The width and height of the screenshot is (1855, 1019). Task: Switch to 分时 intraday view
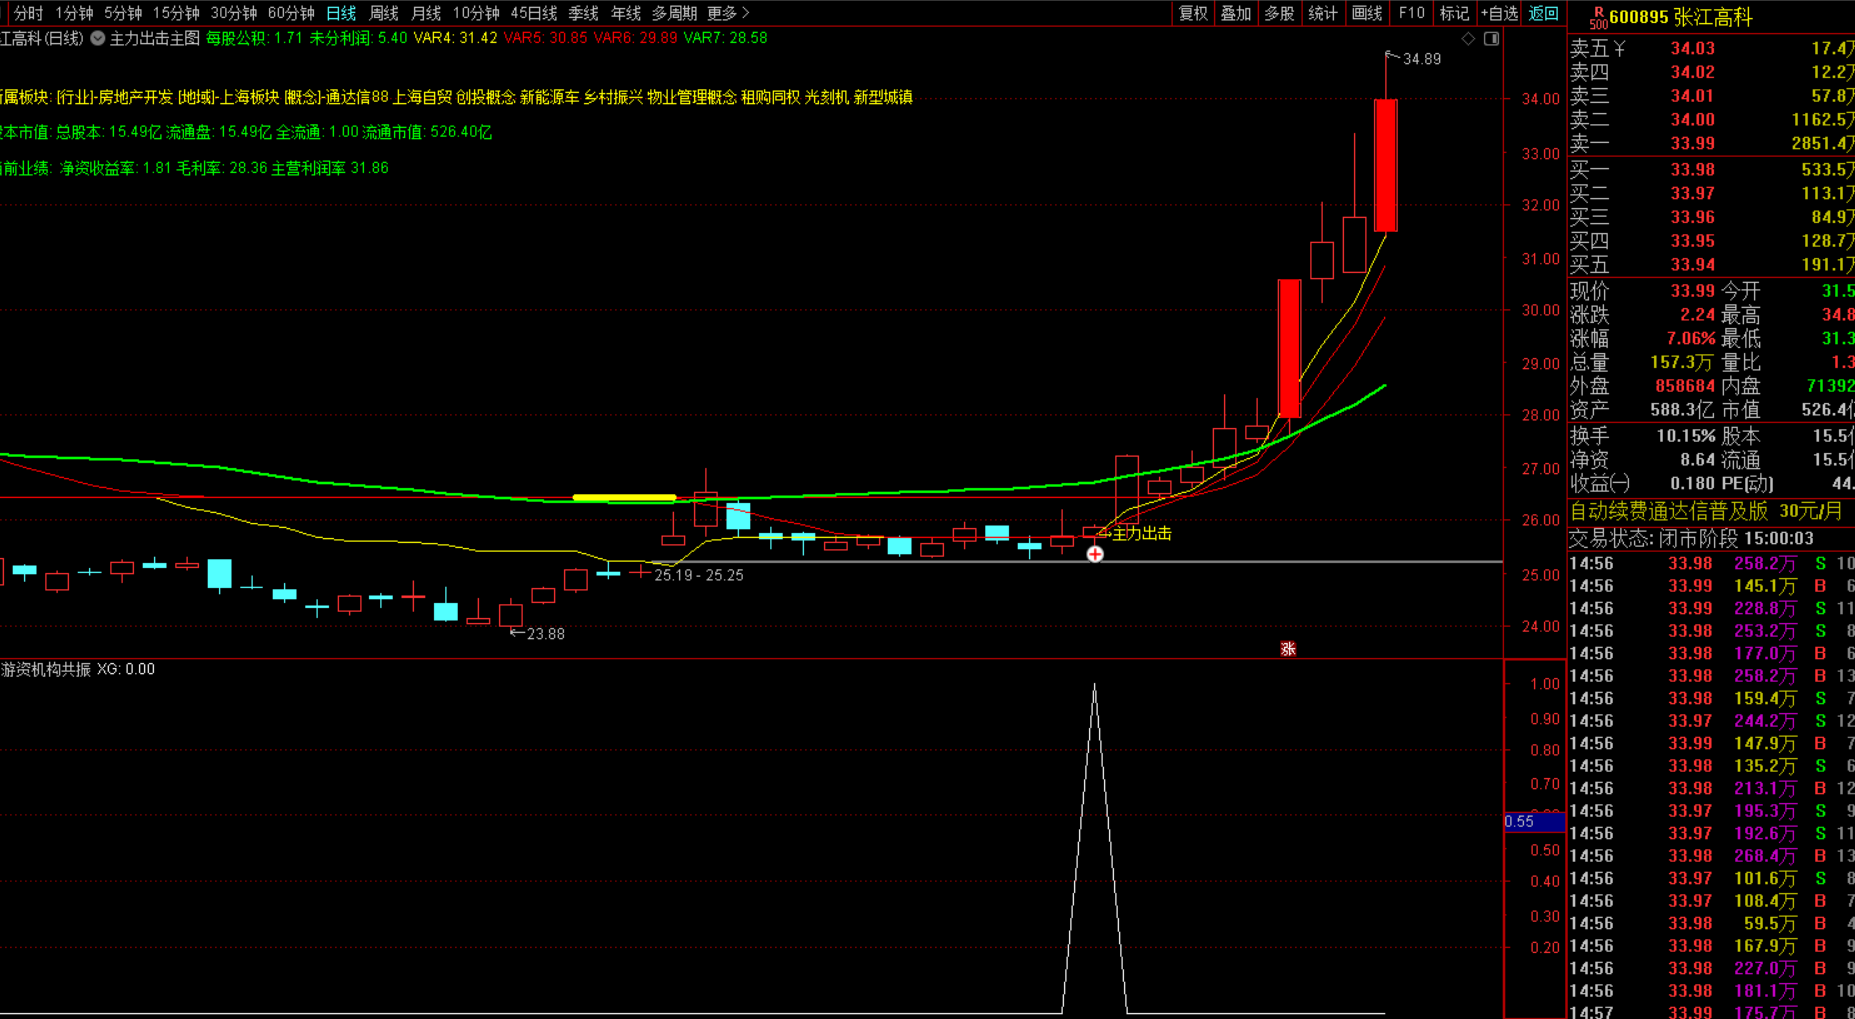[28, 13]
